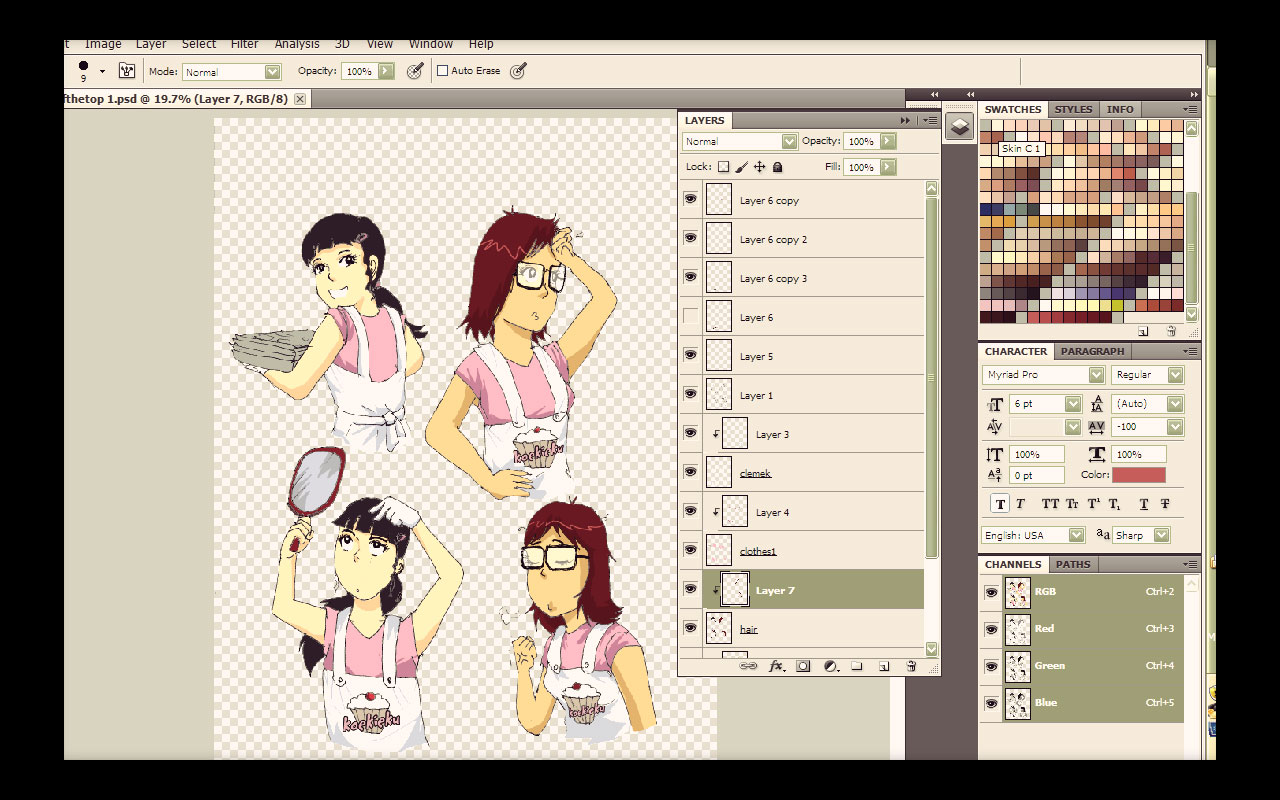This screenshot has height=800, width=1280.
Task: Create new adjustment layer icon
Action: [830, 666]
